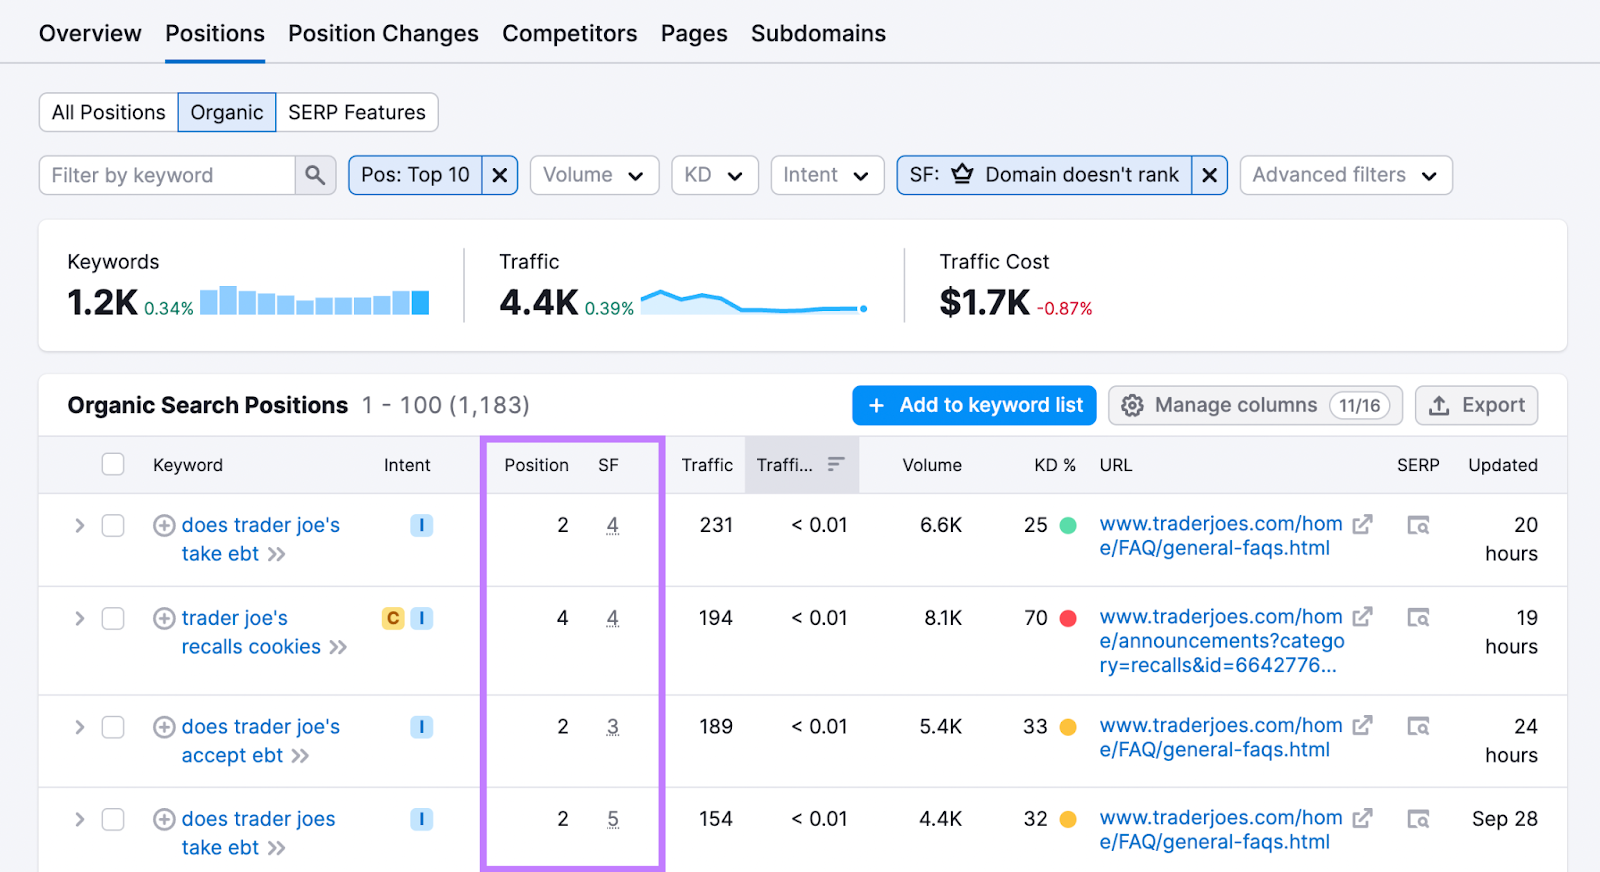
Task: View SERP snapshot for 'does trader joes take ebt'
Action: point(1418,819)
